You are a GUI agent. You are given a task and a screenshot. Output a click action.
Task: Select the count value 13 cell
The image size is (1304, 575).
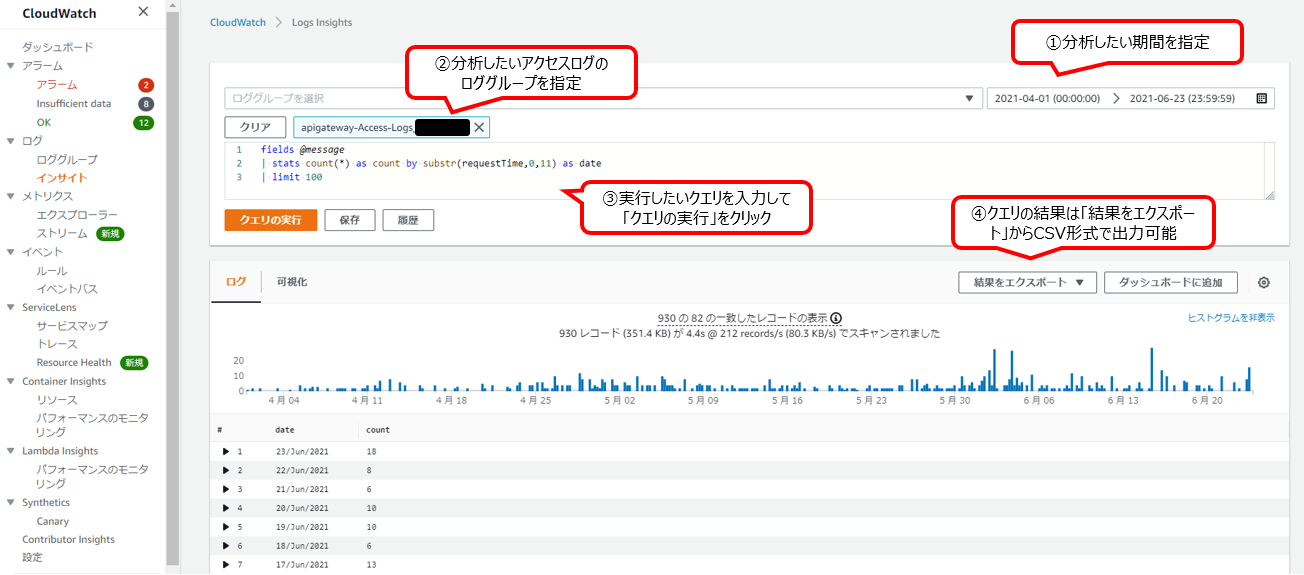[x=371, y=565]
